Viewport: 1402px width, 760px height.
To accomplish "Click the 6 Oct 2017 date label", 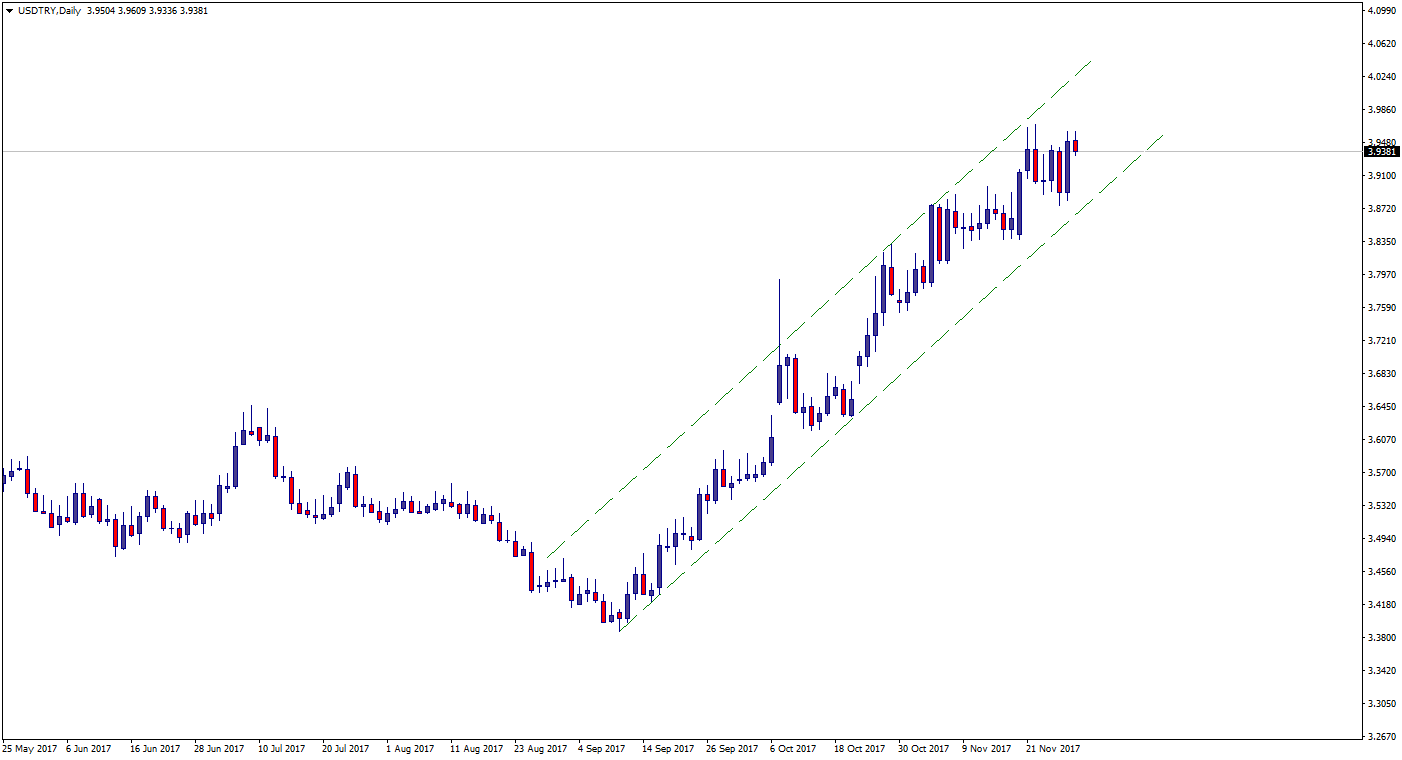I will (x=795, y=748).
